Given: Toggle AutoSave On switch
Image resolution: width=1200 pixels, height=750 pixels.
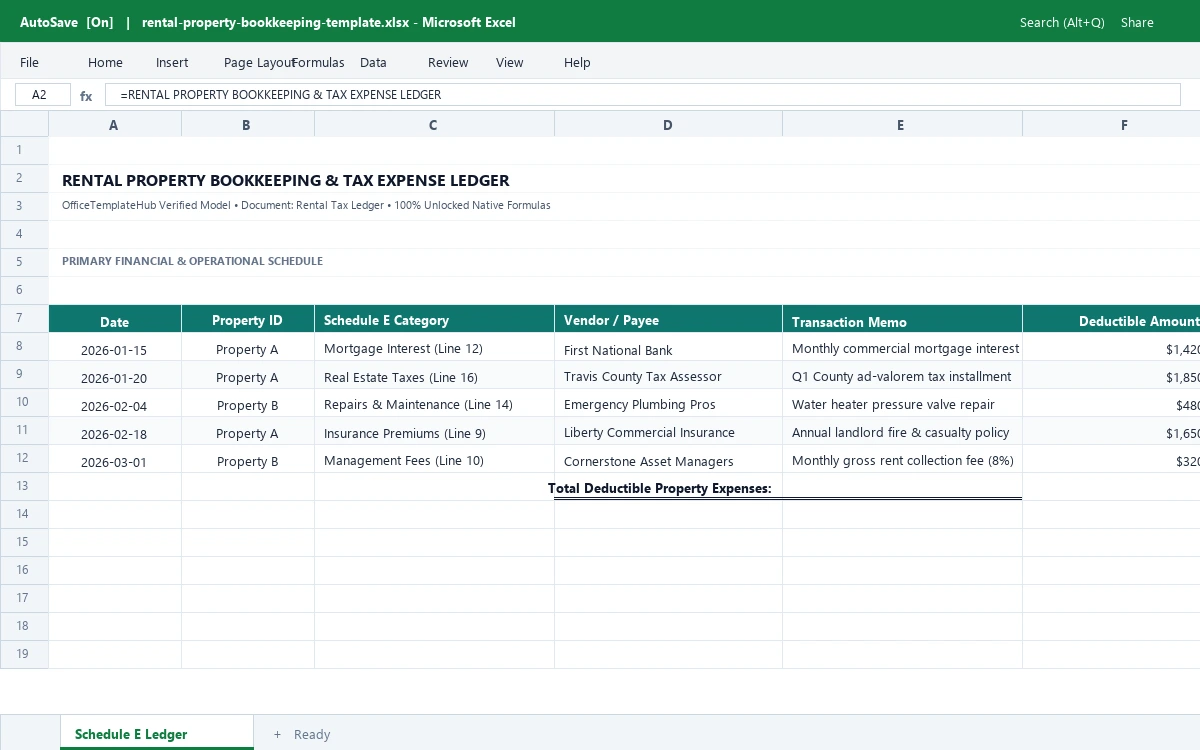Looking at the screenshot, I should pos(66,22).
